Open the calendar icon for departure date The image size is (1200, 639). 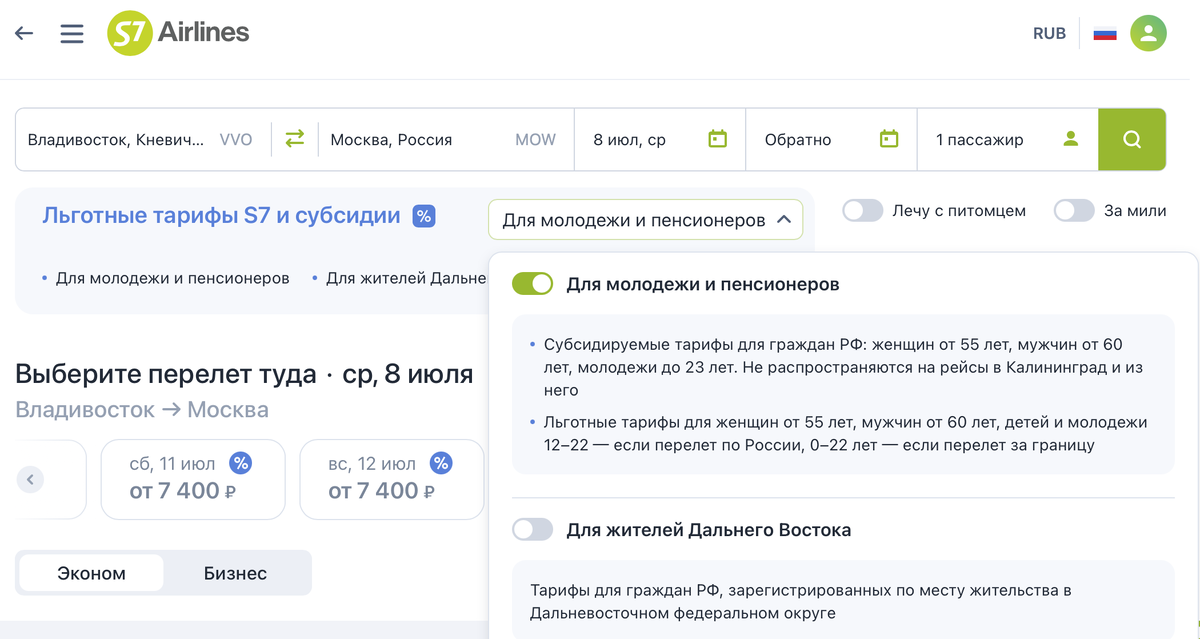point(717,139)
